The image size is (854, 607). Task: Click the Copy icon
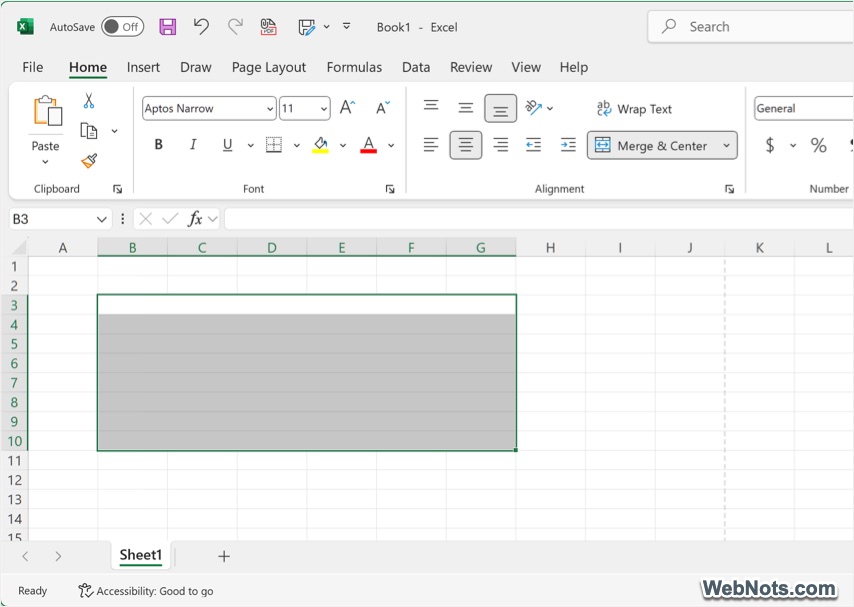click(89, 131)
